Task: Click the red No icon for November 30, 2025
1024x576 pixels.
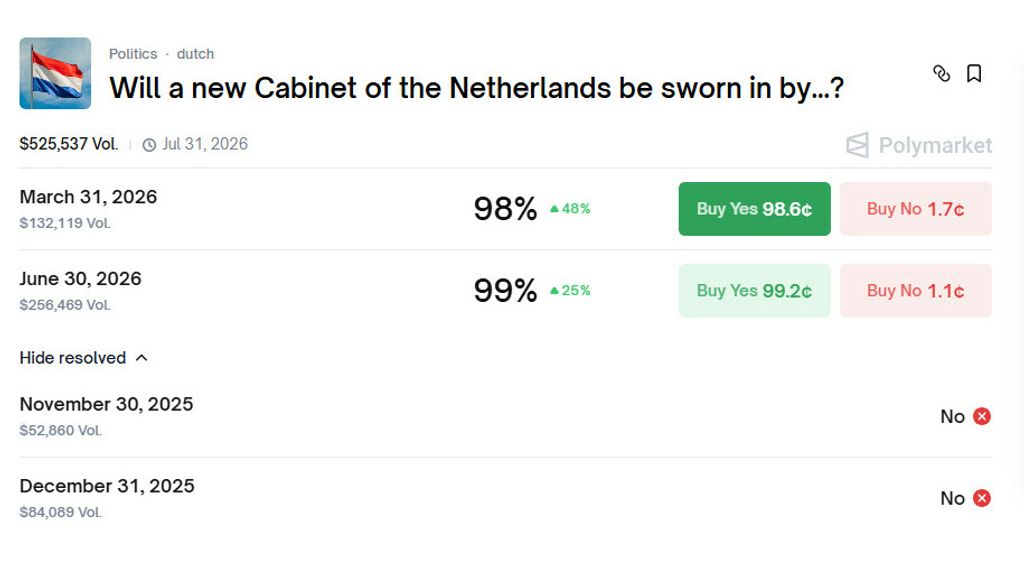Action: 981,416
